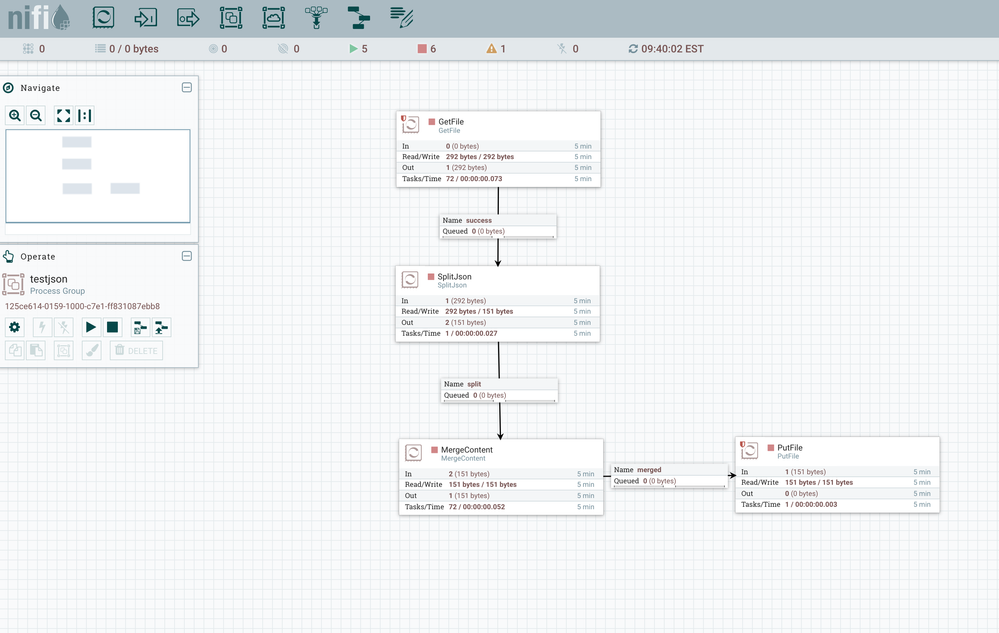Choose the Process Group toolbar icon
999x633 pixels.
coord(231,17)
